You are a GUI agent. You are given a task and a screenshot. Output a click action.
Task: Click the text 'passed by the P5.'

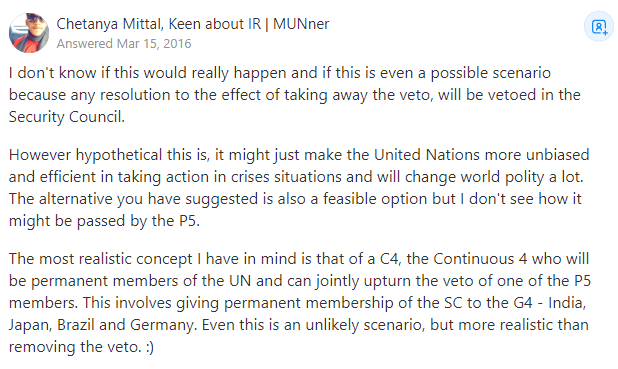[138, 221]
